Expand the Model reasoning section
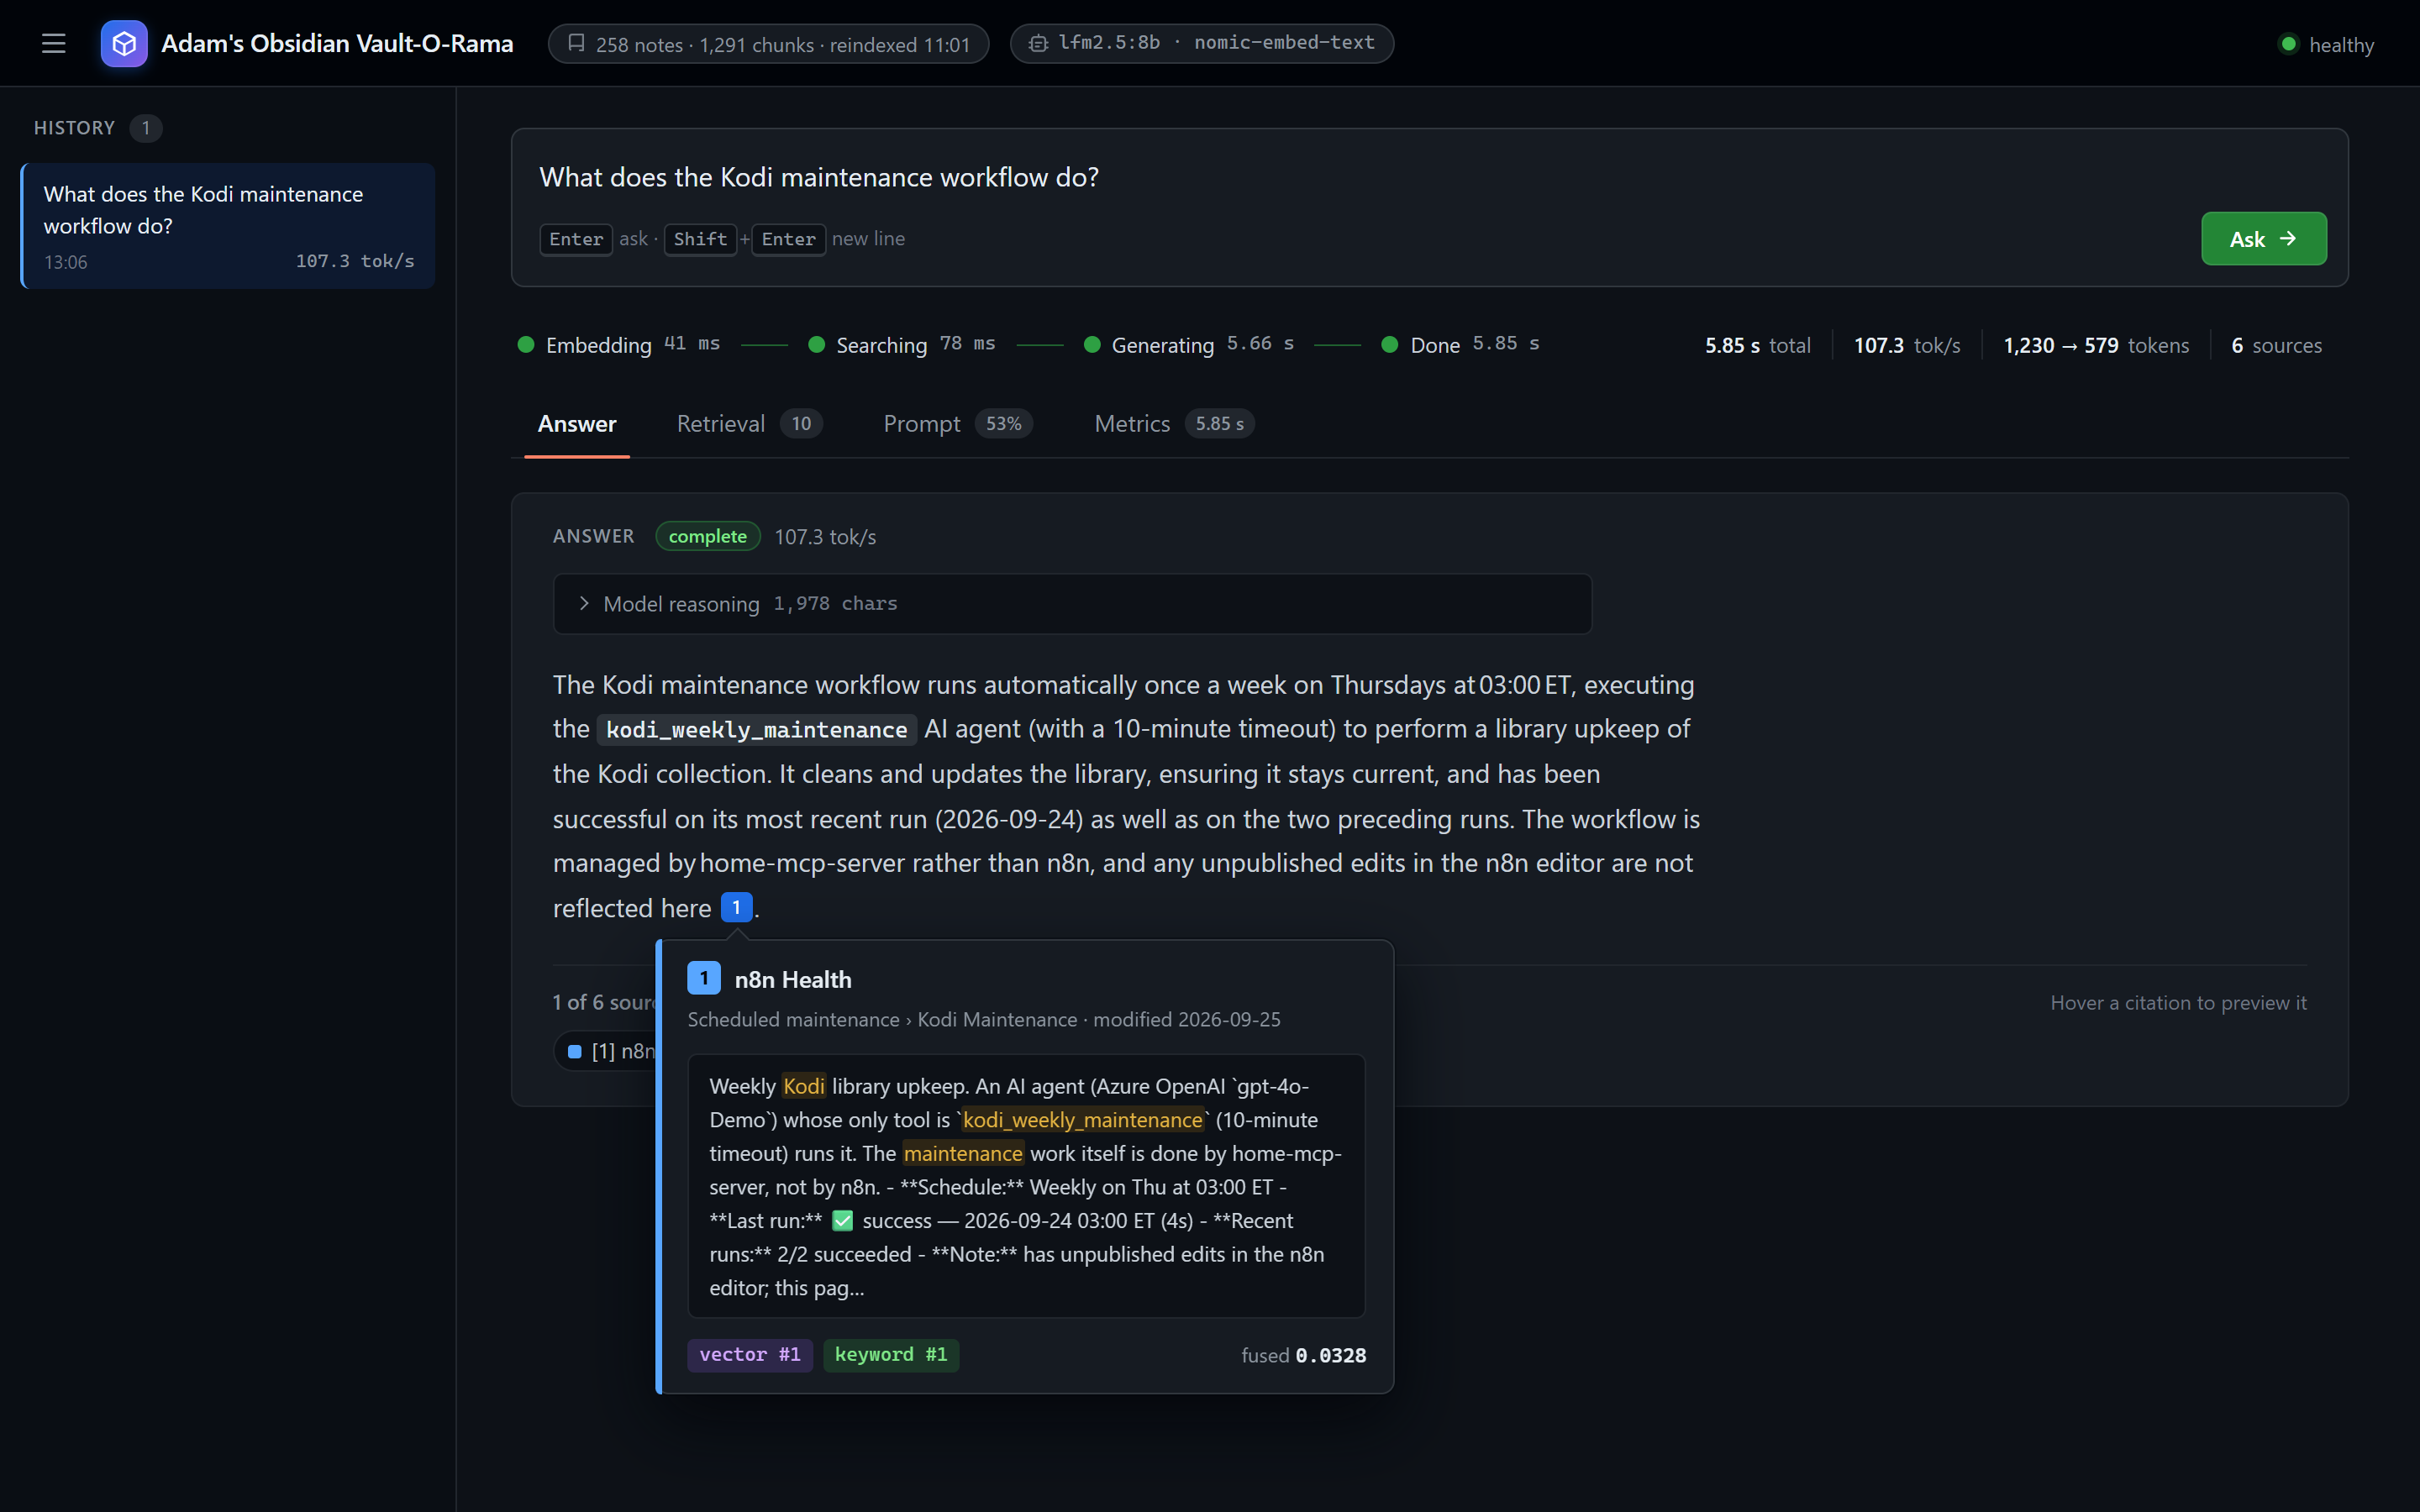The width and height of the screenshot is (2420, 1512). coord(1072,603)
